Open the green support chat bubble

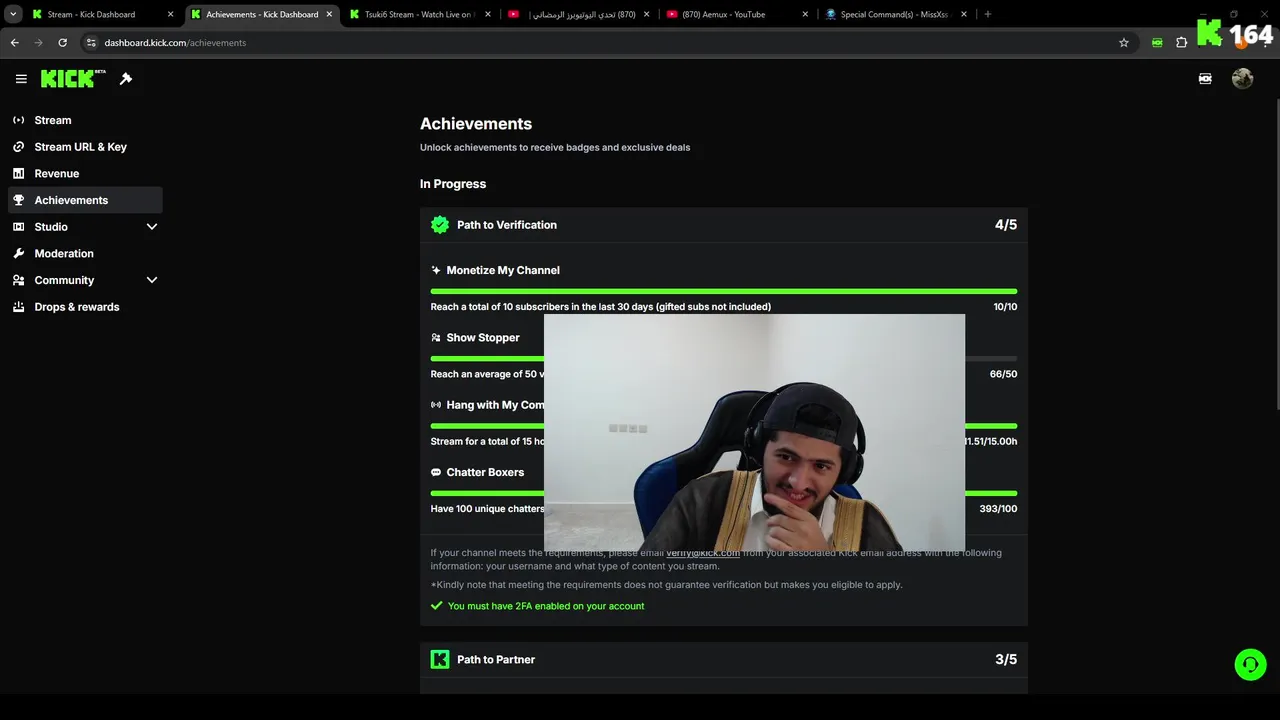[x=1250, y=664]
